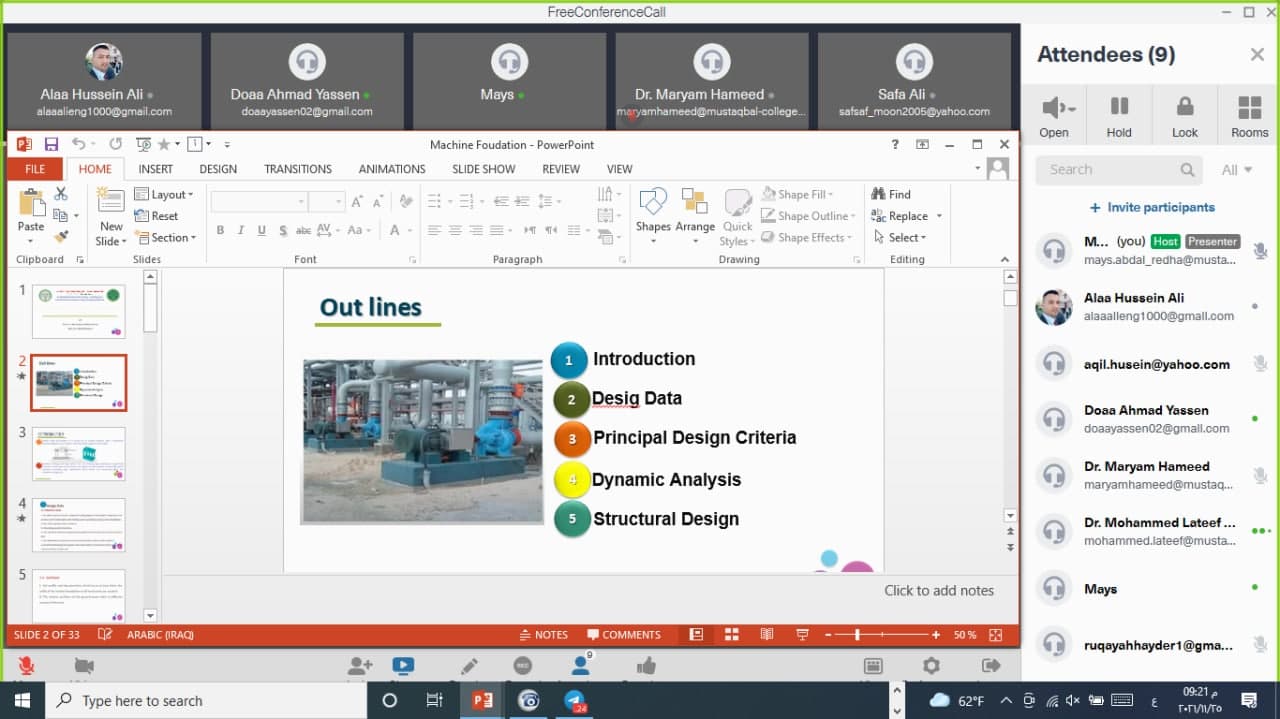The height and width of the screenshot is (719, 1280).
Task: Click the thumbs up reaction icon
Action: pos(646,666)
